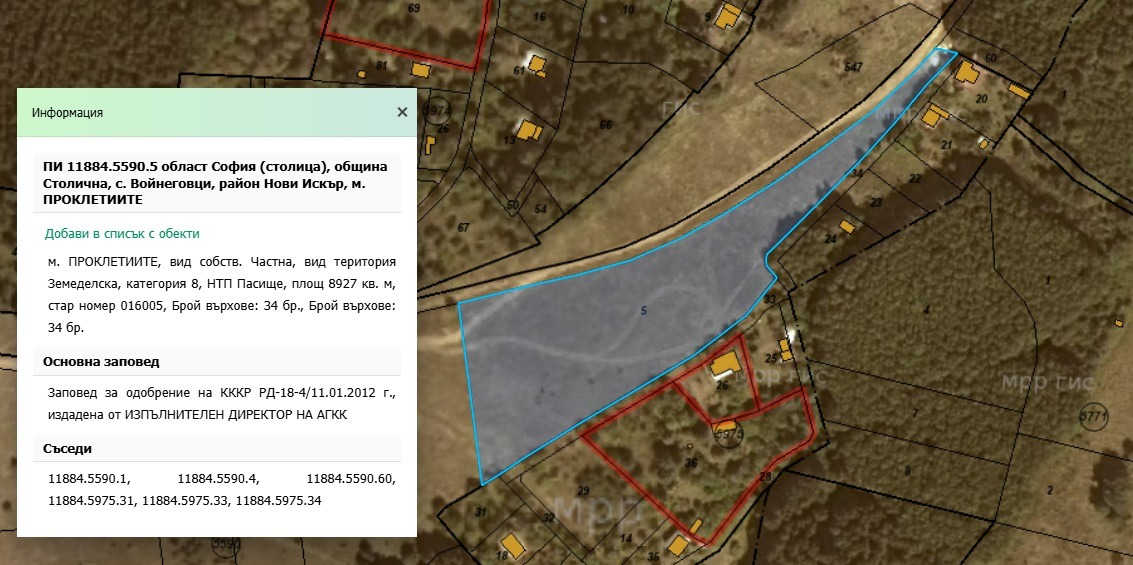Select forest parcel 8 on the map
The height and width of the screenshot is (565, 1133).
(908, 471)
